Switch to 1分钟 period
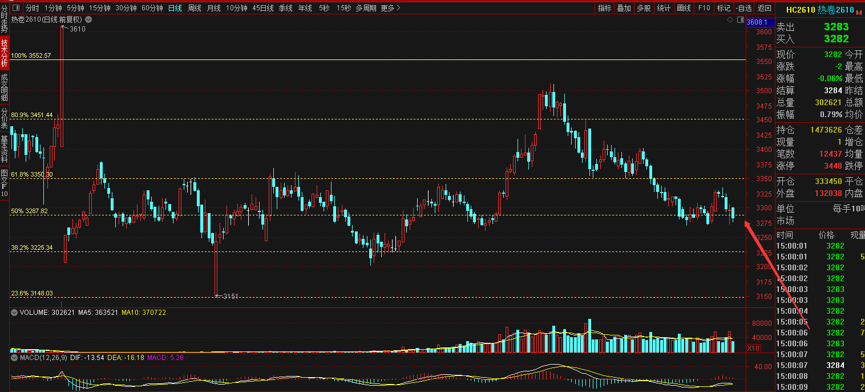Image resolution: width=865 pixels, height=392 pixels. click(54, 8)
